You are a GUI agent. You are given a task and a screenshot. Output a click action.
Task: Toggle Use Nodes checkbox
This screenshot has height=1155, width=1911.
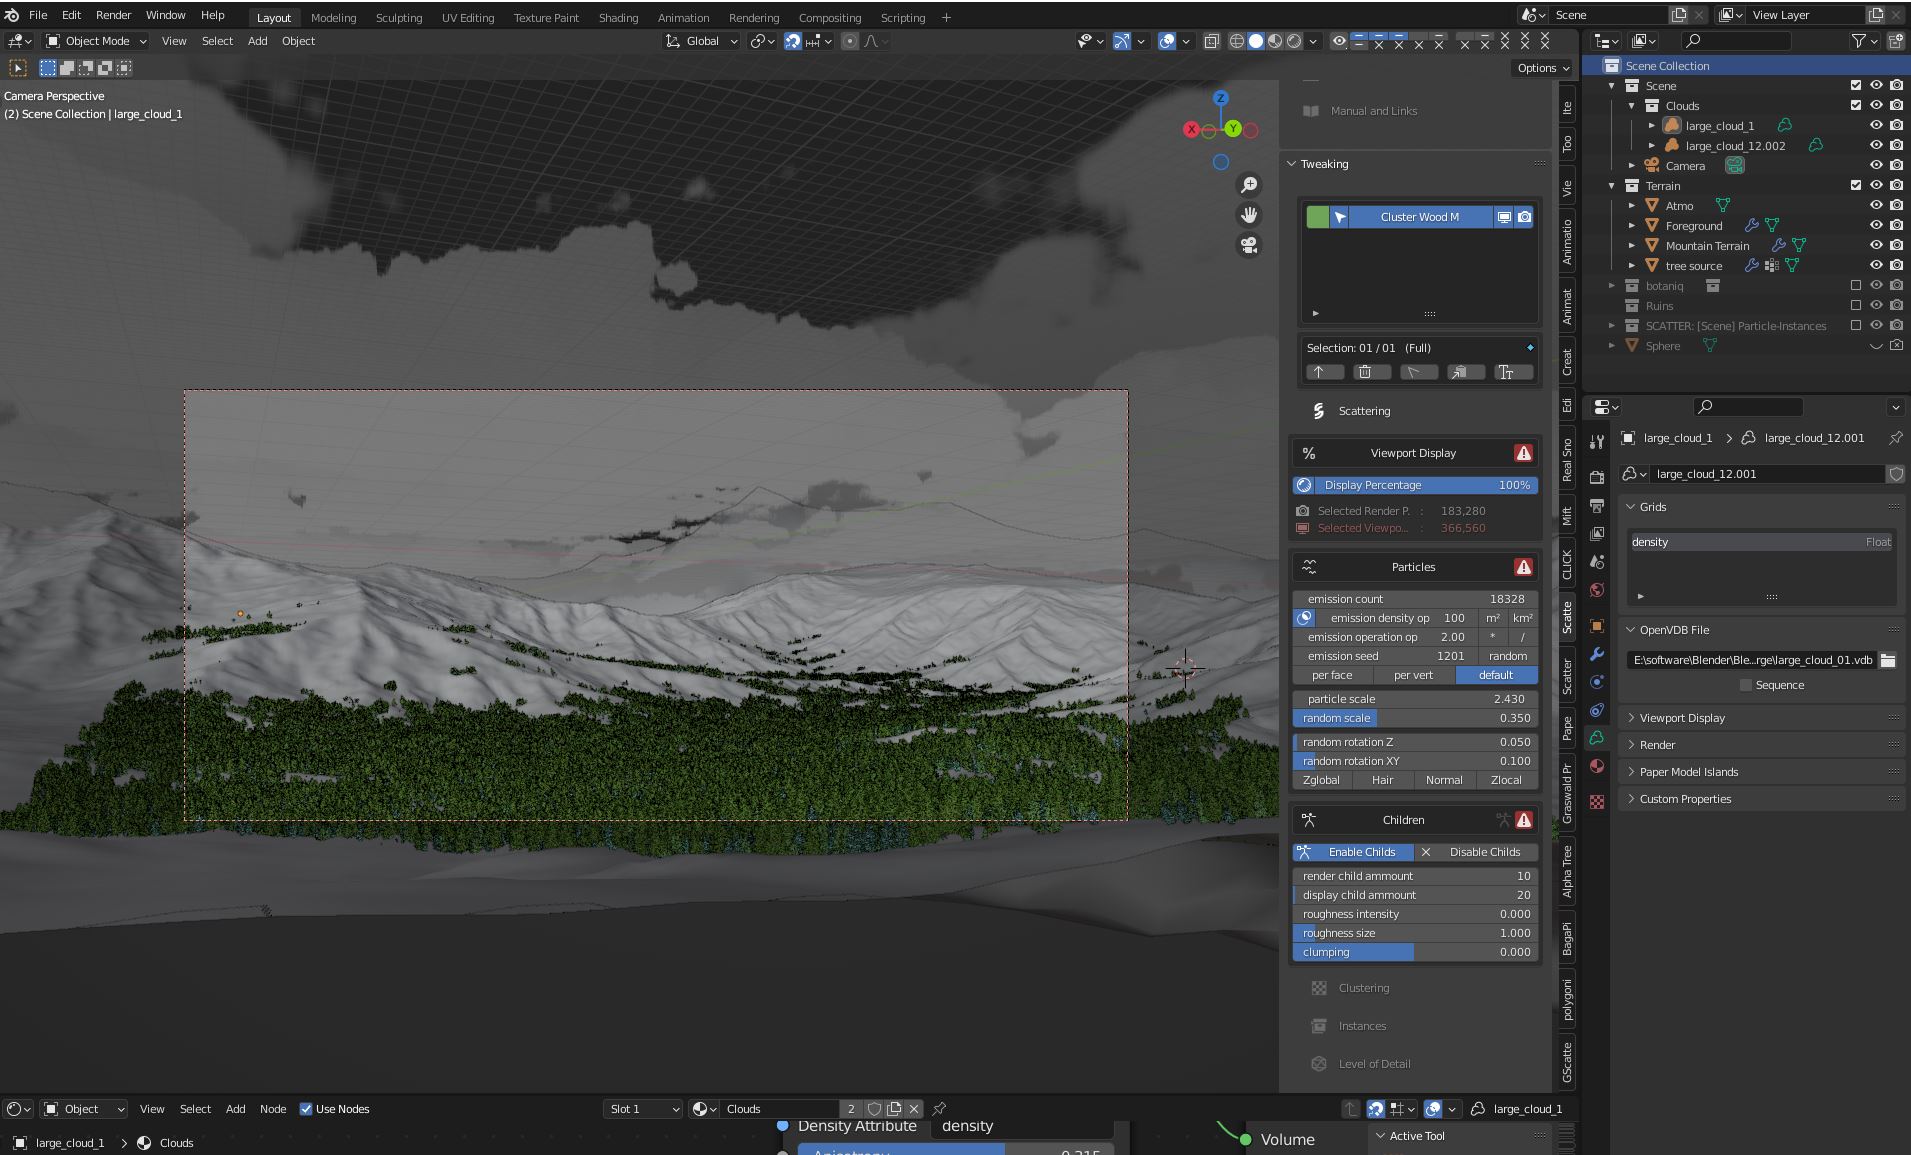pyautogui.click(x=306, y=1109)
